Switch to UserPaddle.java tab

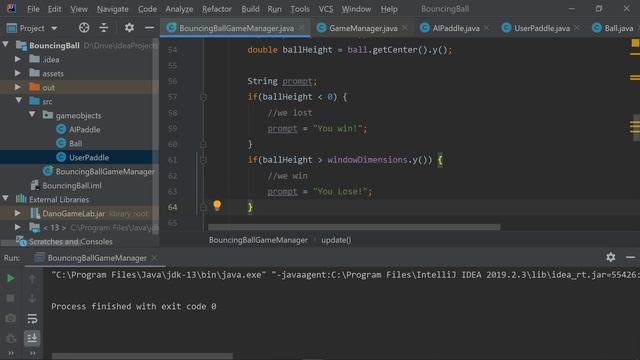(542, 28)
